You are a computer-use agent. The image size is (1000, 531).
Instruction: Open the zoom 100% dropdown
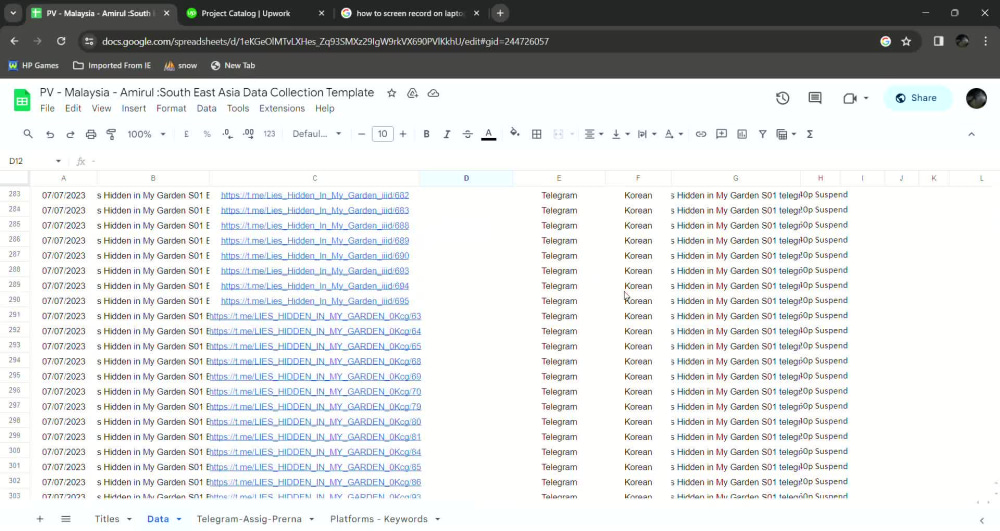click(146, 134)
